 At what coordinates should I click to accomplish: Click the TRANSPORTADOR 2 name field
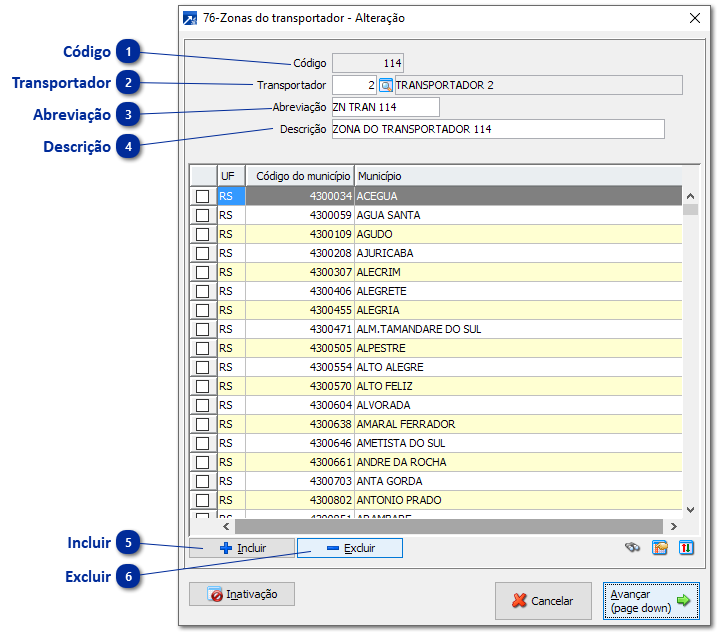click(x=538, y=85)
